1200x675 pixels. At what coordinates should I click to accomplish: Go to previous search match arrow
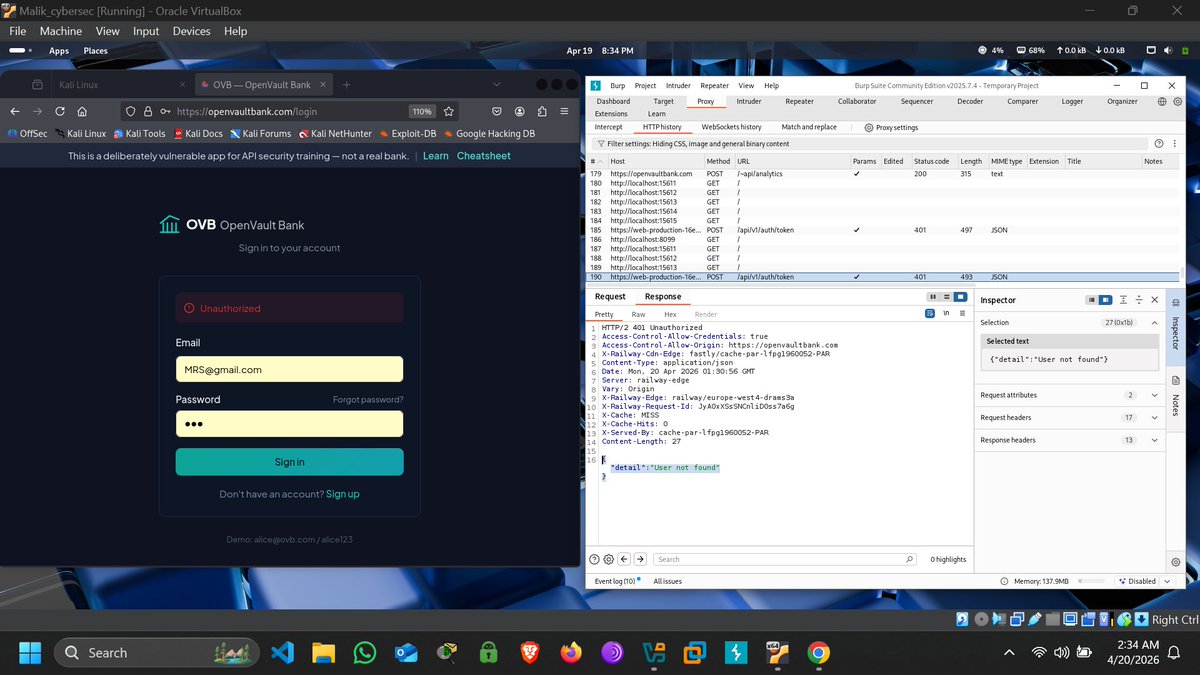pos(624,559)
